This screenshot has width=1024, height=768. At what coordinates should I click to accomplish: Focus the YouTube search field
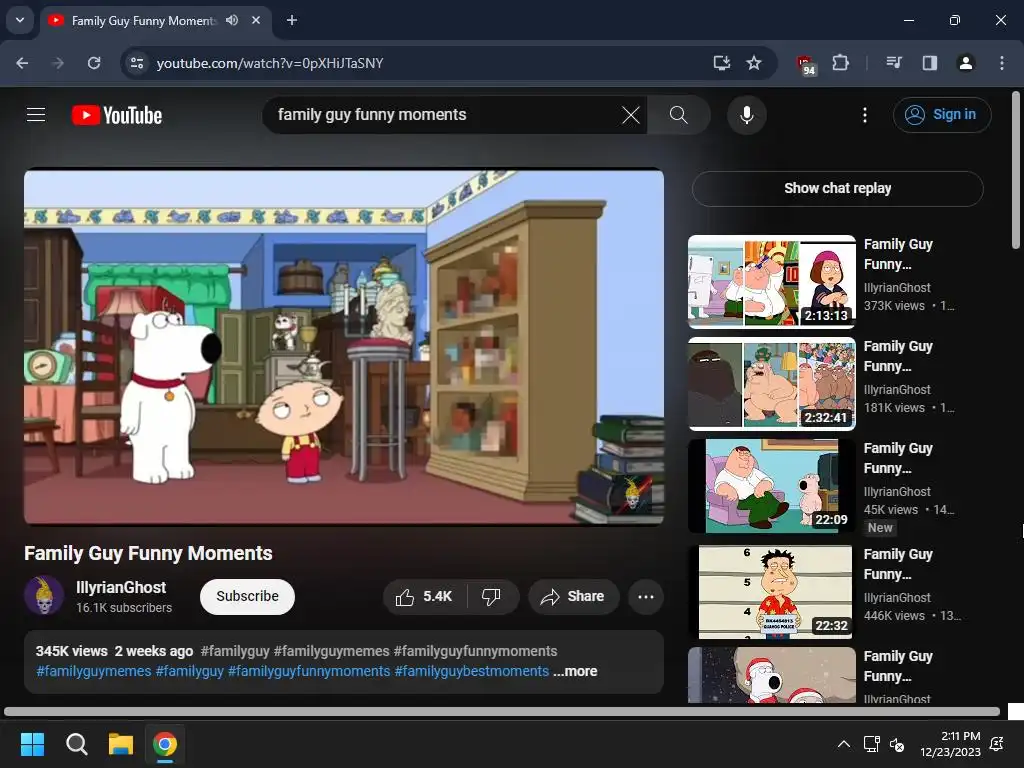pyautogui.click(x=444, y=115)
